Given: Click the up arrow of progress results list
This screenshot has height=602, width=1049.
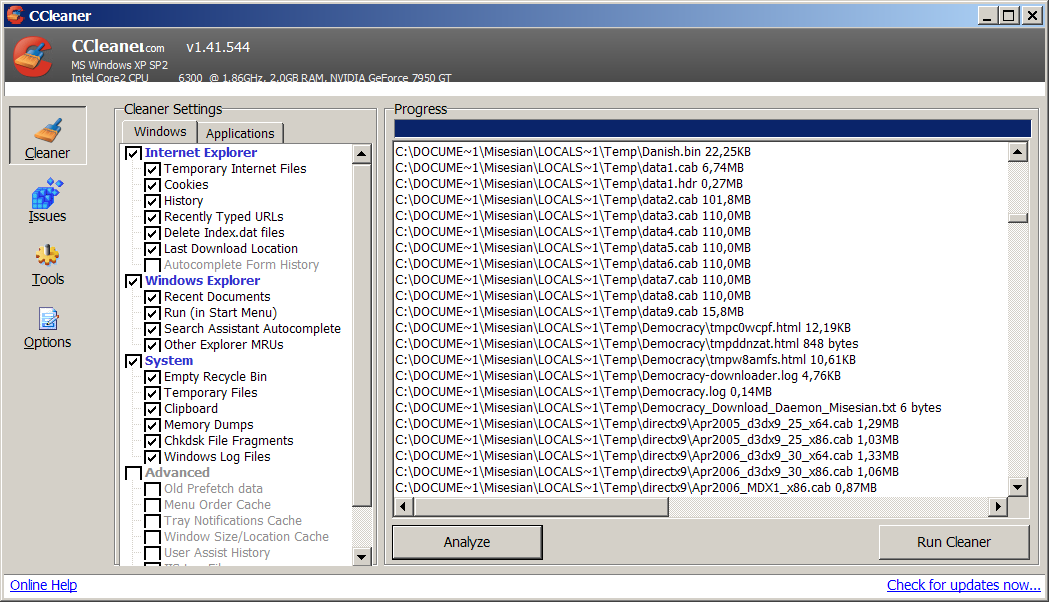Looking at the screenshot, I should tap(1018, 153).
